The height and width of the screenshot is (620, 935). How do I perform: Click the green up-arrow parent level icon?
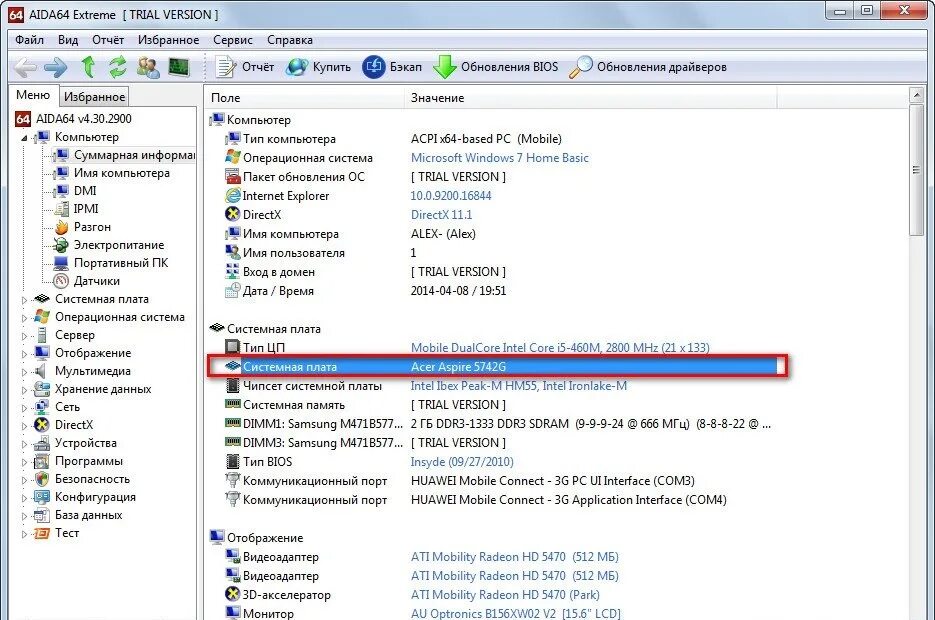pyautogui.click(x=88, y=67)
